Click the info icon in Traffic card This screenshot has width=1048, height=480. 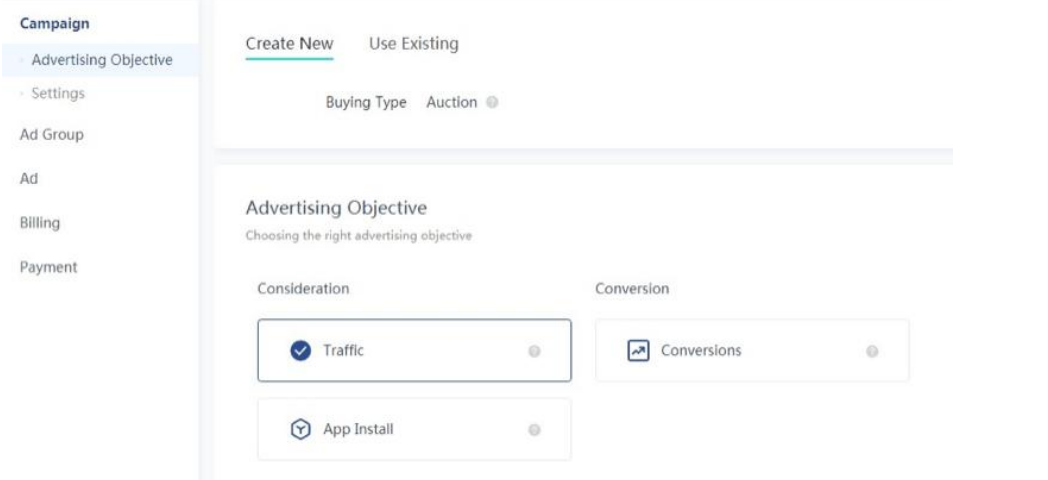(x=534, y=352)
